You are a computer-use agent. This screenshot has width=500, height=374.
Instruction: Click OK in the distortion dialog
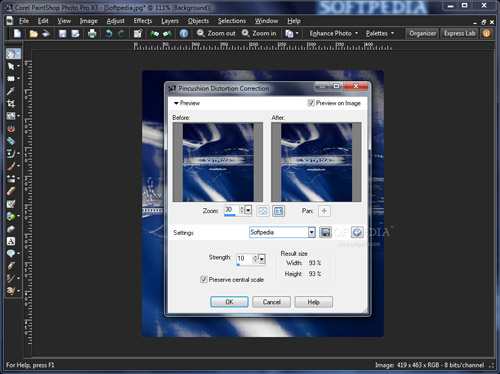[229, 302]
